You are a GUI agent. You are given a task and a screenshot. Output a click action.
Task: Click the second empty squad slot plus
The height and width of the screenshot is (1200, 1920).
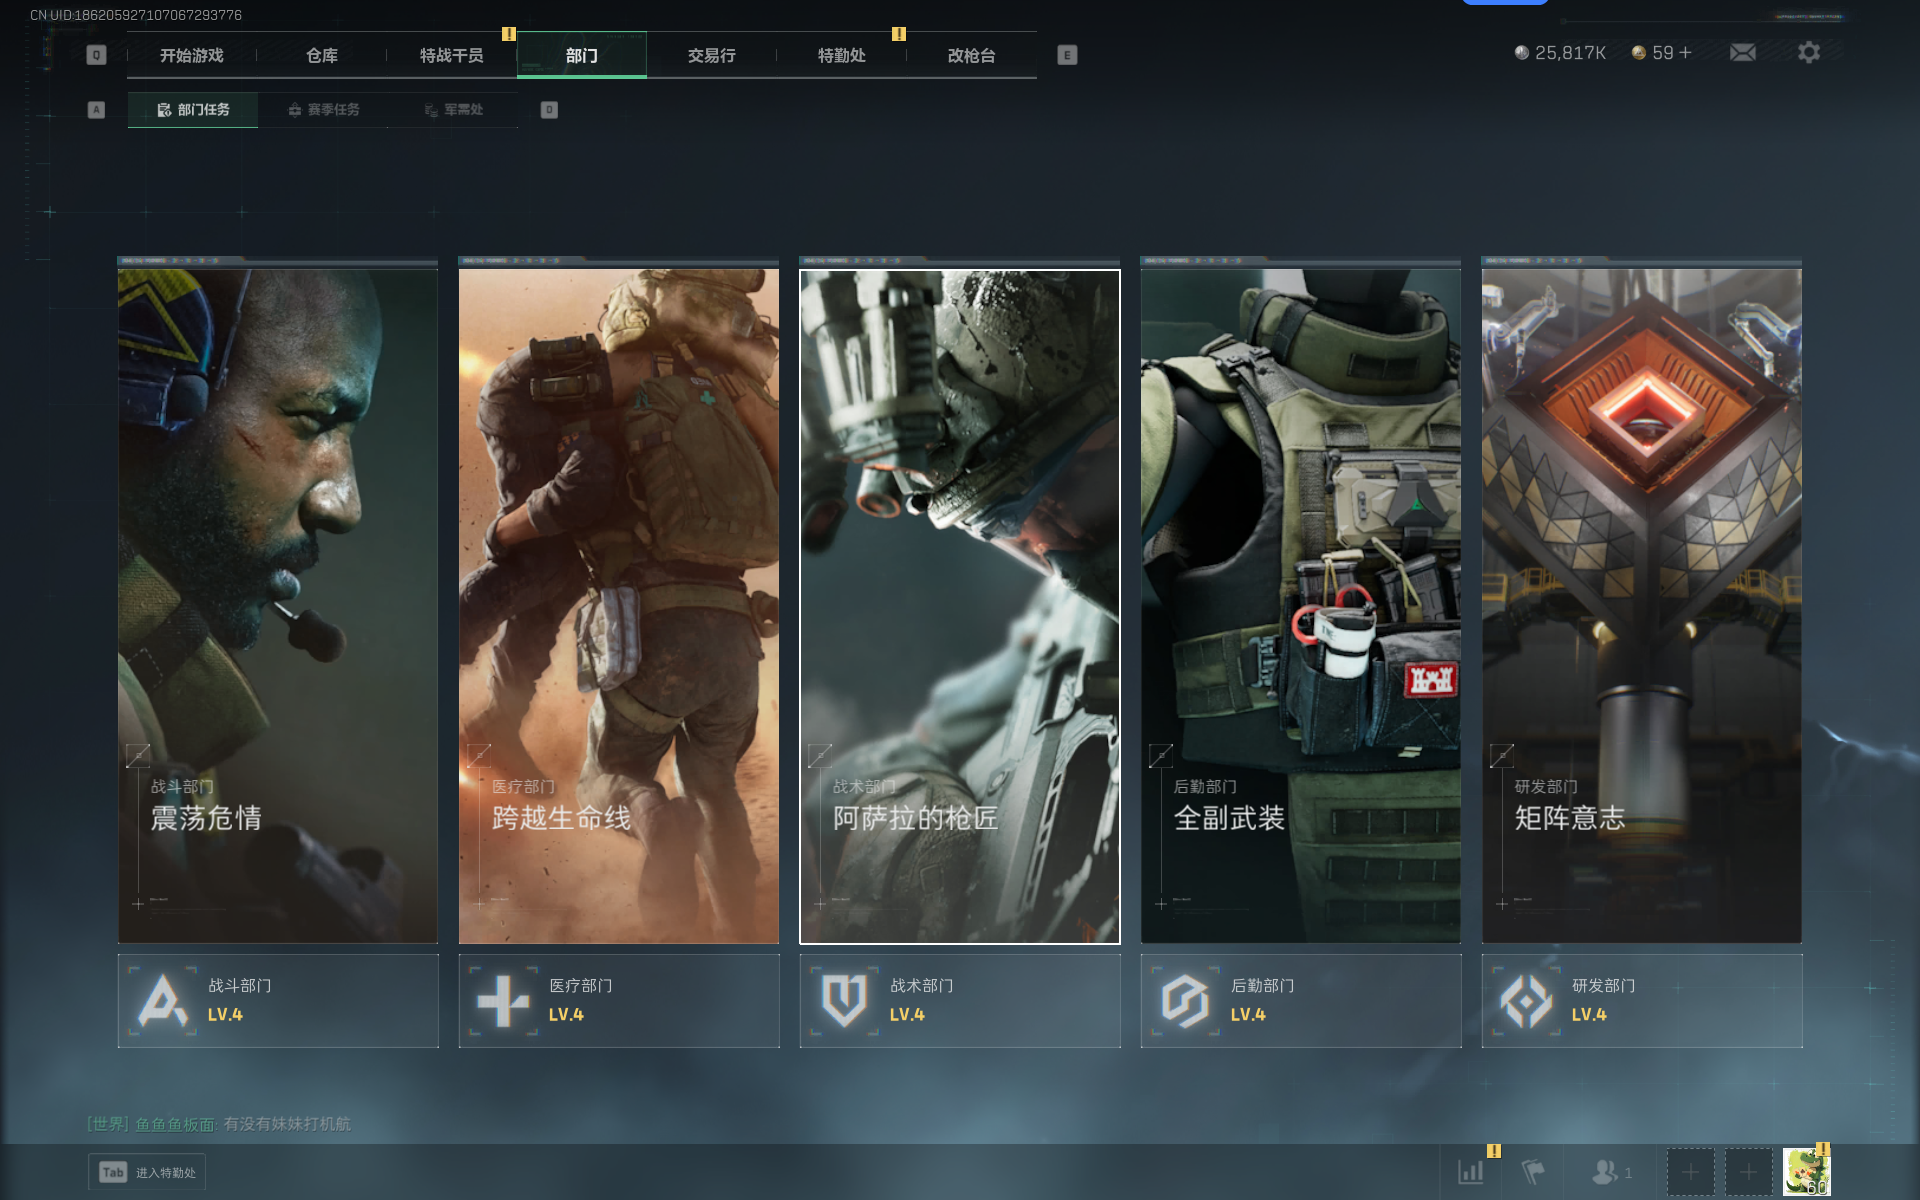click(x=1748, y=1171)
